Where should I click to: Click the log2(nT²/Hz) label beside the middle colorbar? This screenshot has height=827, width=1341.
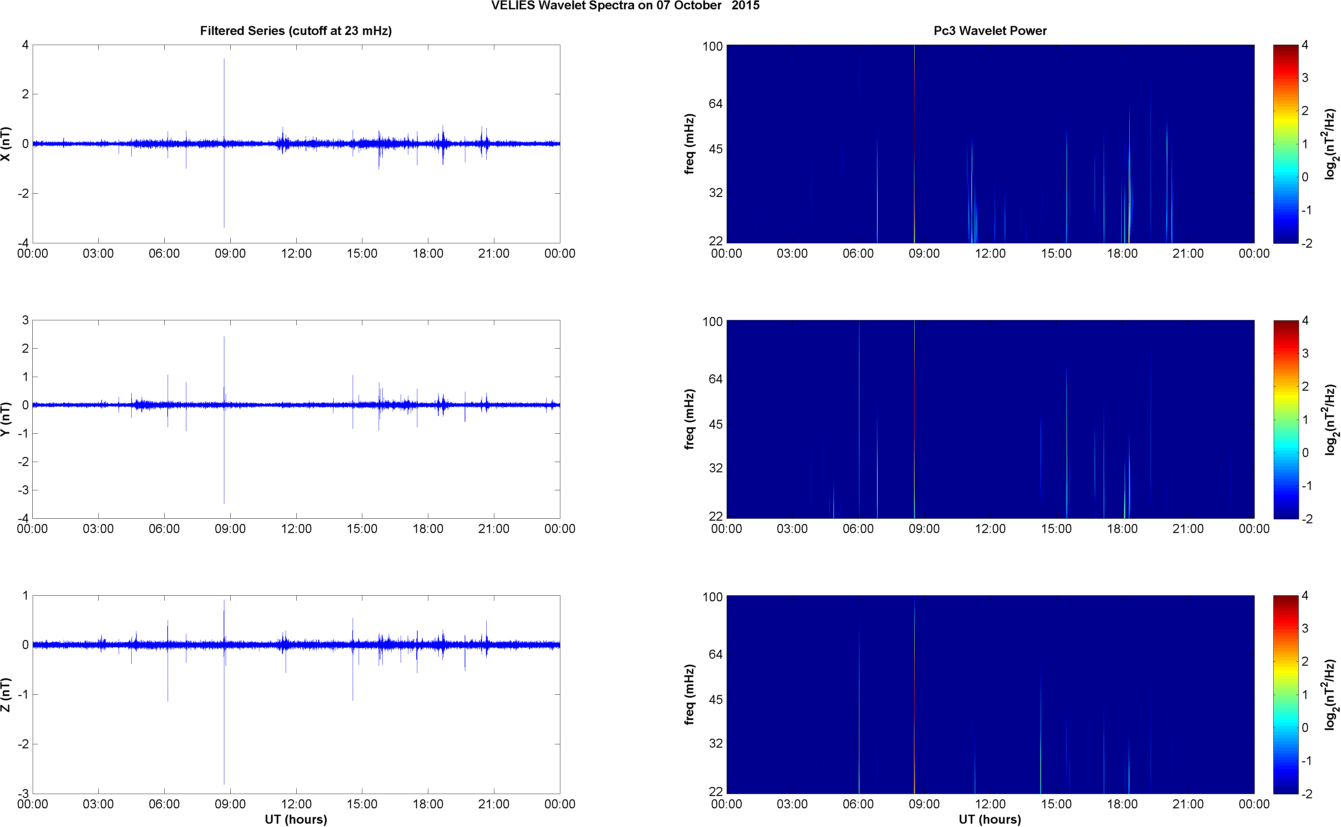coord(1331,418)
